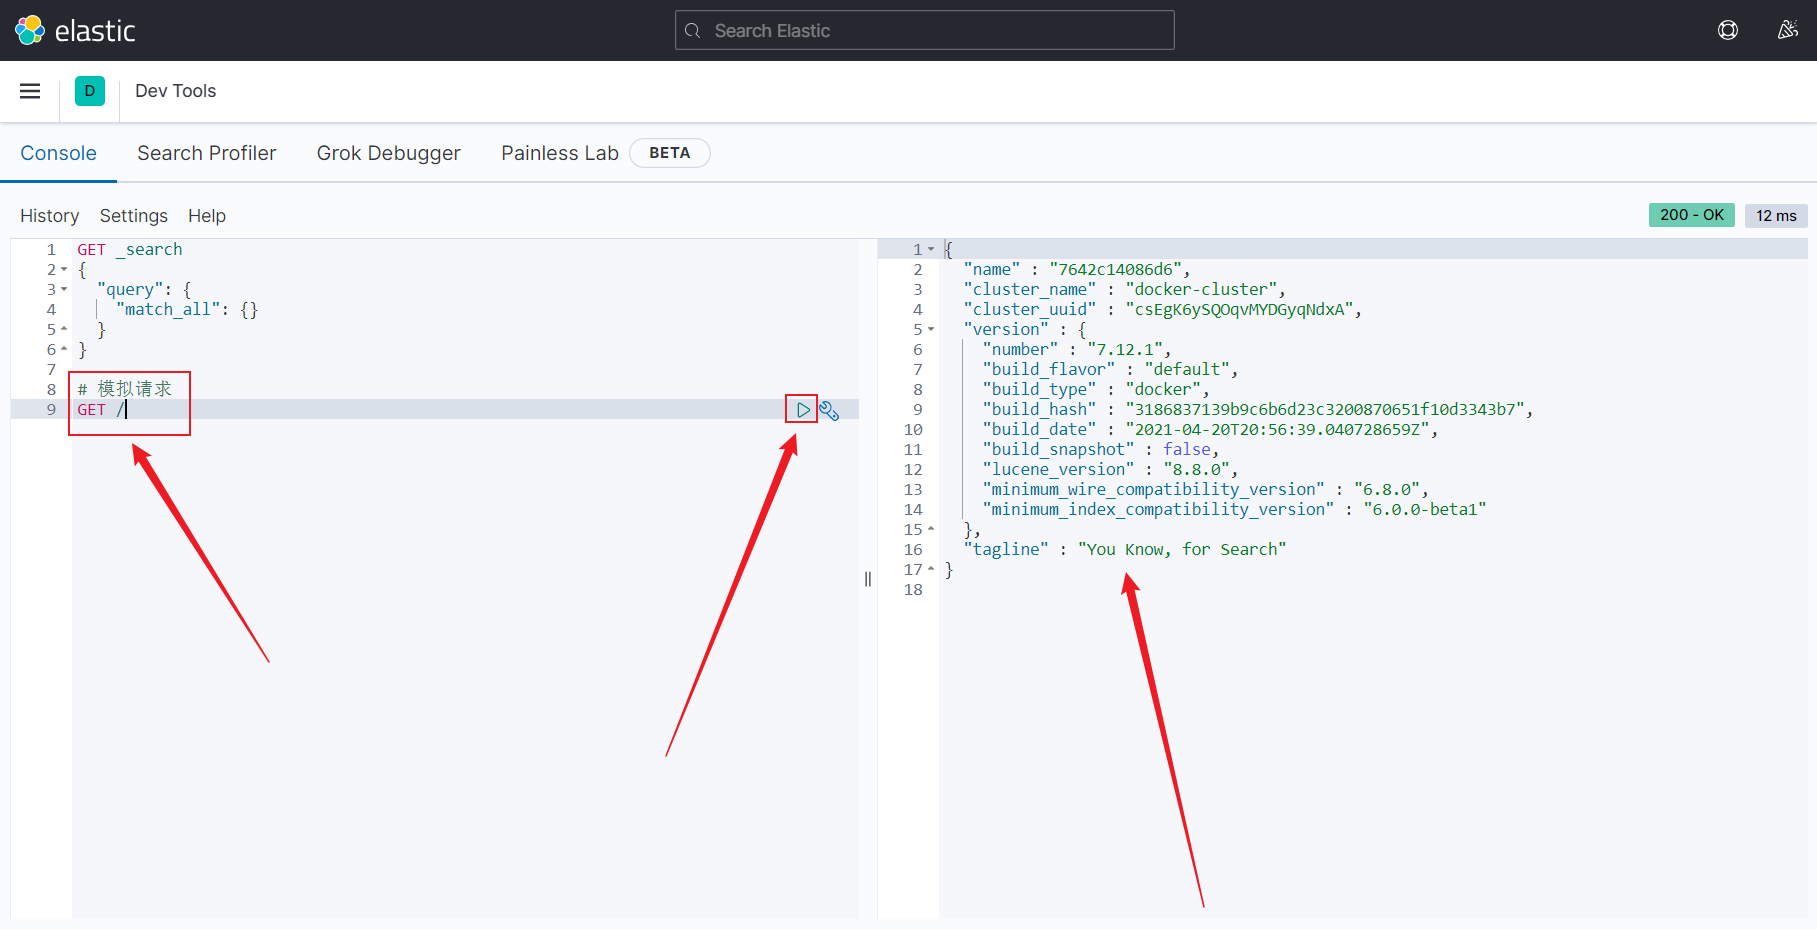Image resolution: width=1817 pixels, height=929 pixels.
Task: Toggle response fold marker at line 15
Action: pos(931,529)
